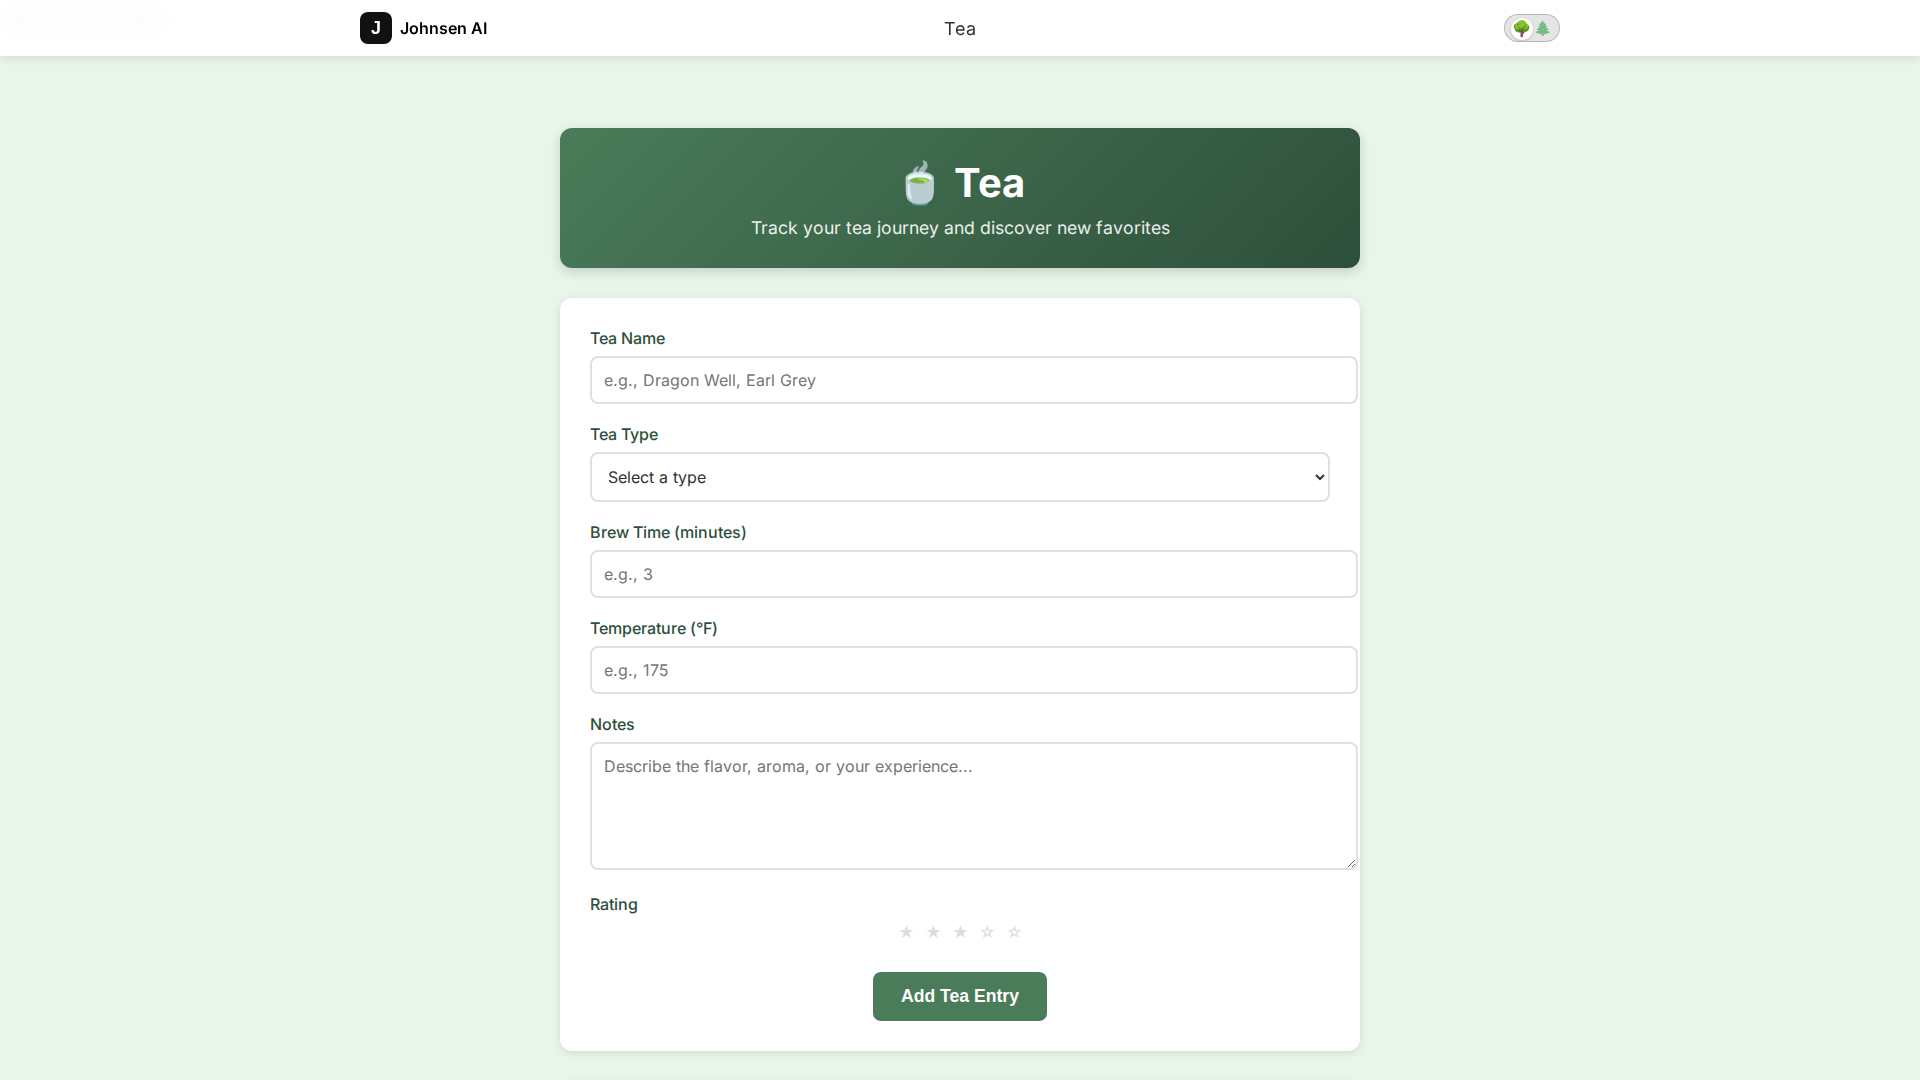Set rating to two stars
This screenshot has height=1080, width=1920.
933,932
